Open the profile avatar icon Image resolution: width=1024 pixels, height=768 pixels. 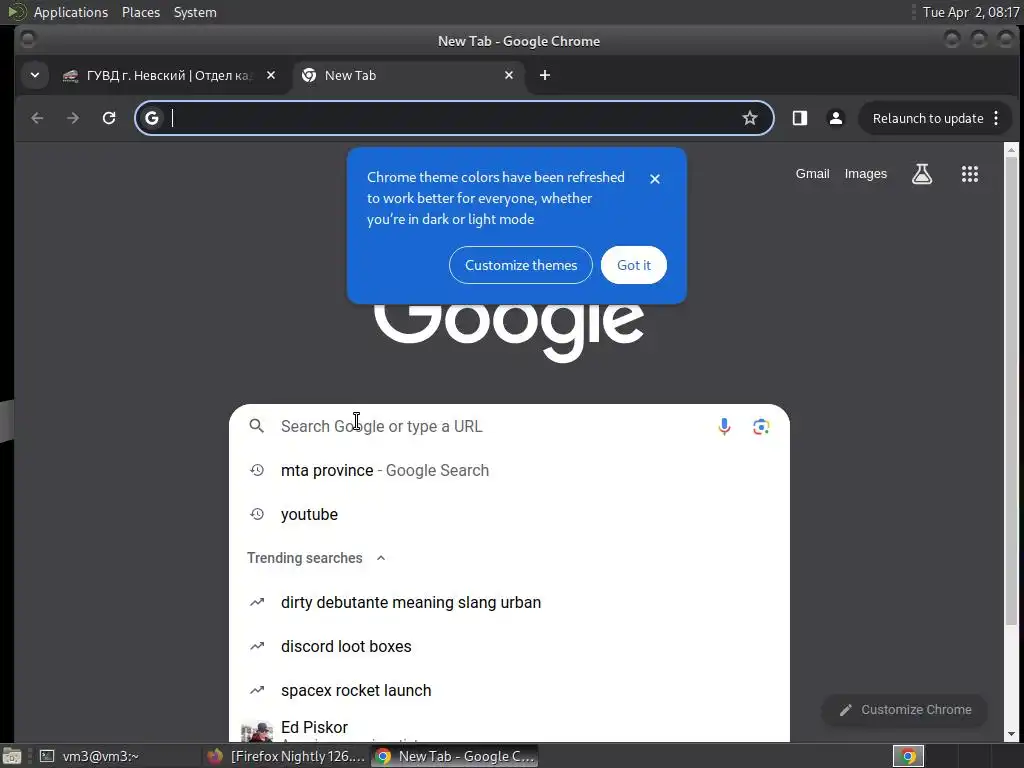coord(835,118)
